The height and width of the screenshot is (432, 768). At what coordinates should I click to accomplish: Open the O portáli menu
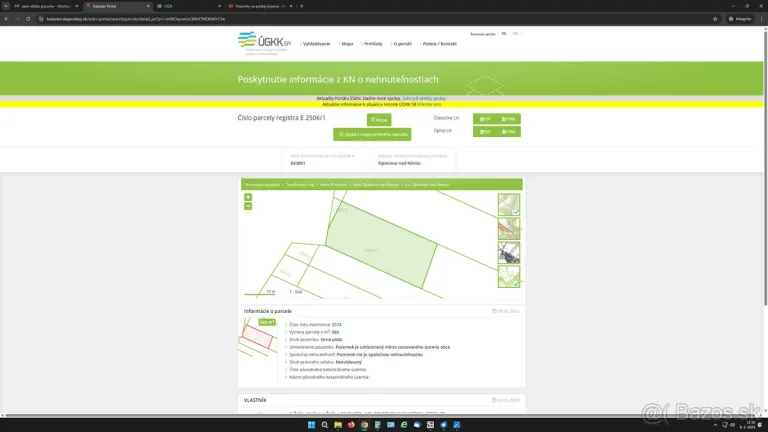402,44
